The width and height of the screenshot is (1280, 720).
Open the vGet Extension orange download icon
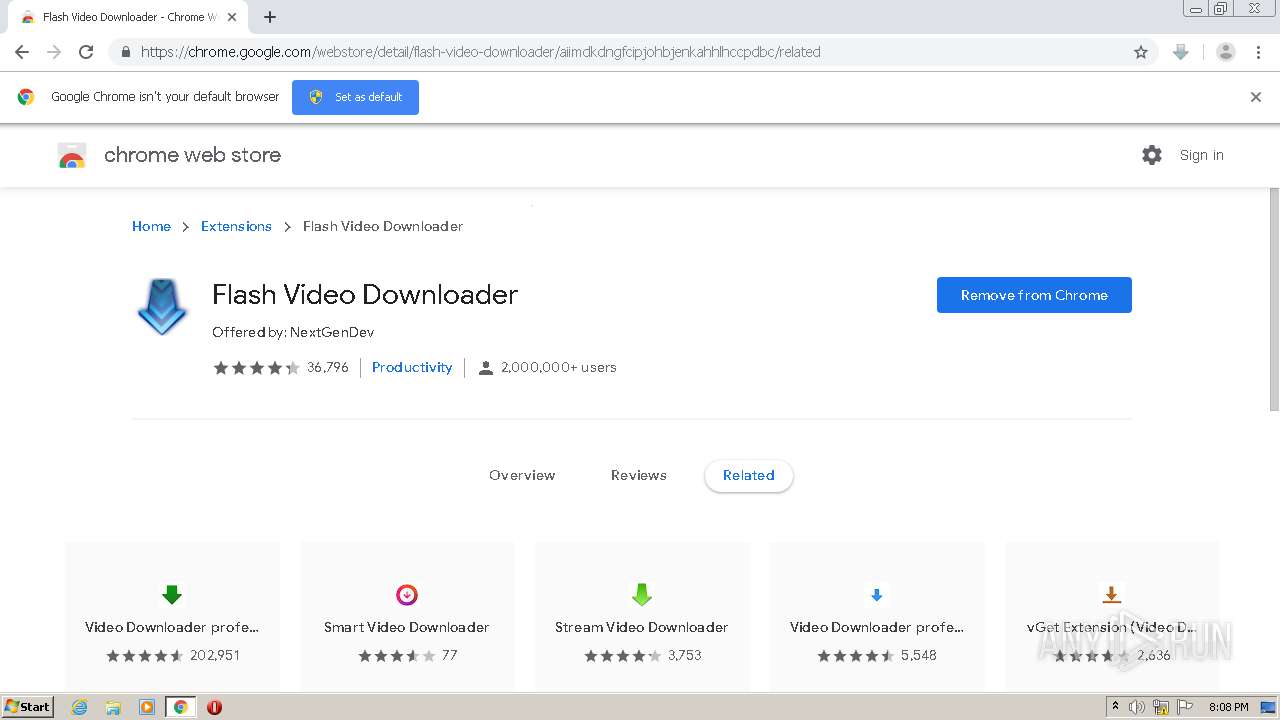[x=1111, y=595]
